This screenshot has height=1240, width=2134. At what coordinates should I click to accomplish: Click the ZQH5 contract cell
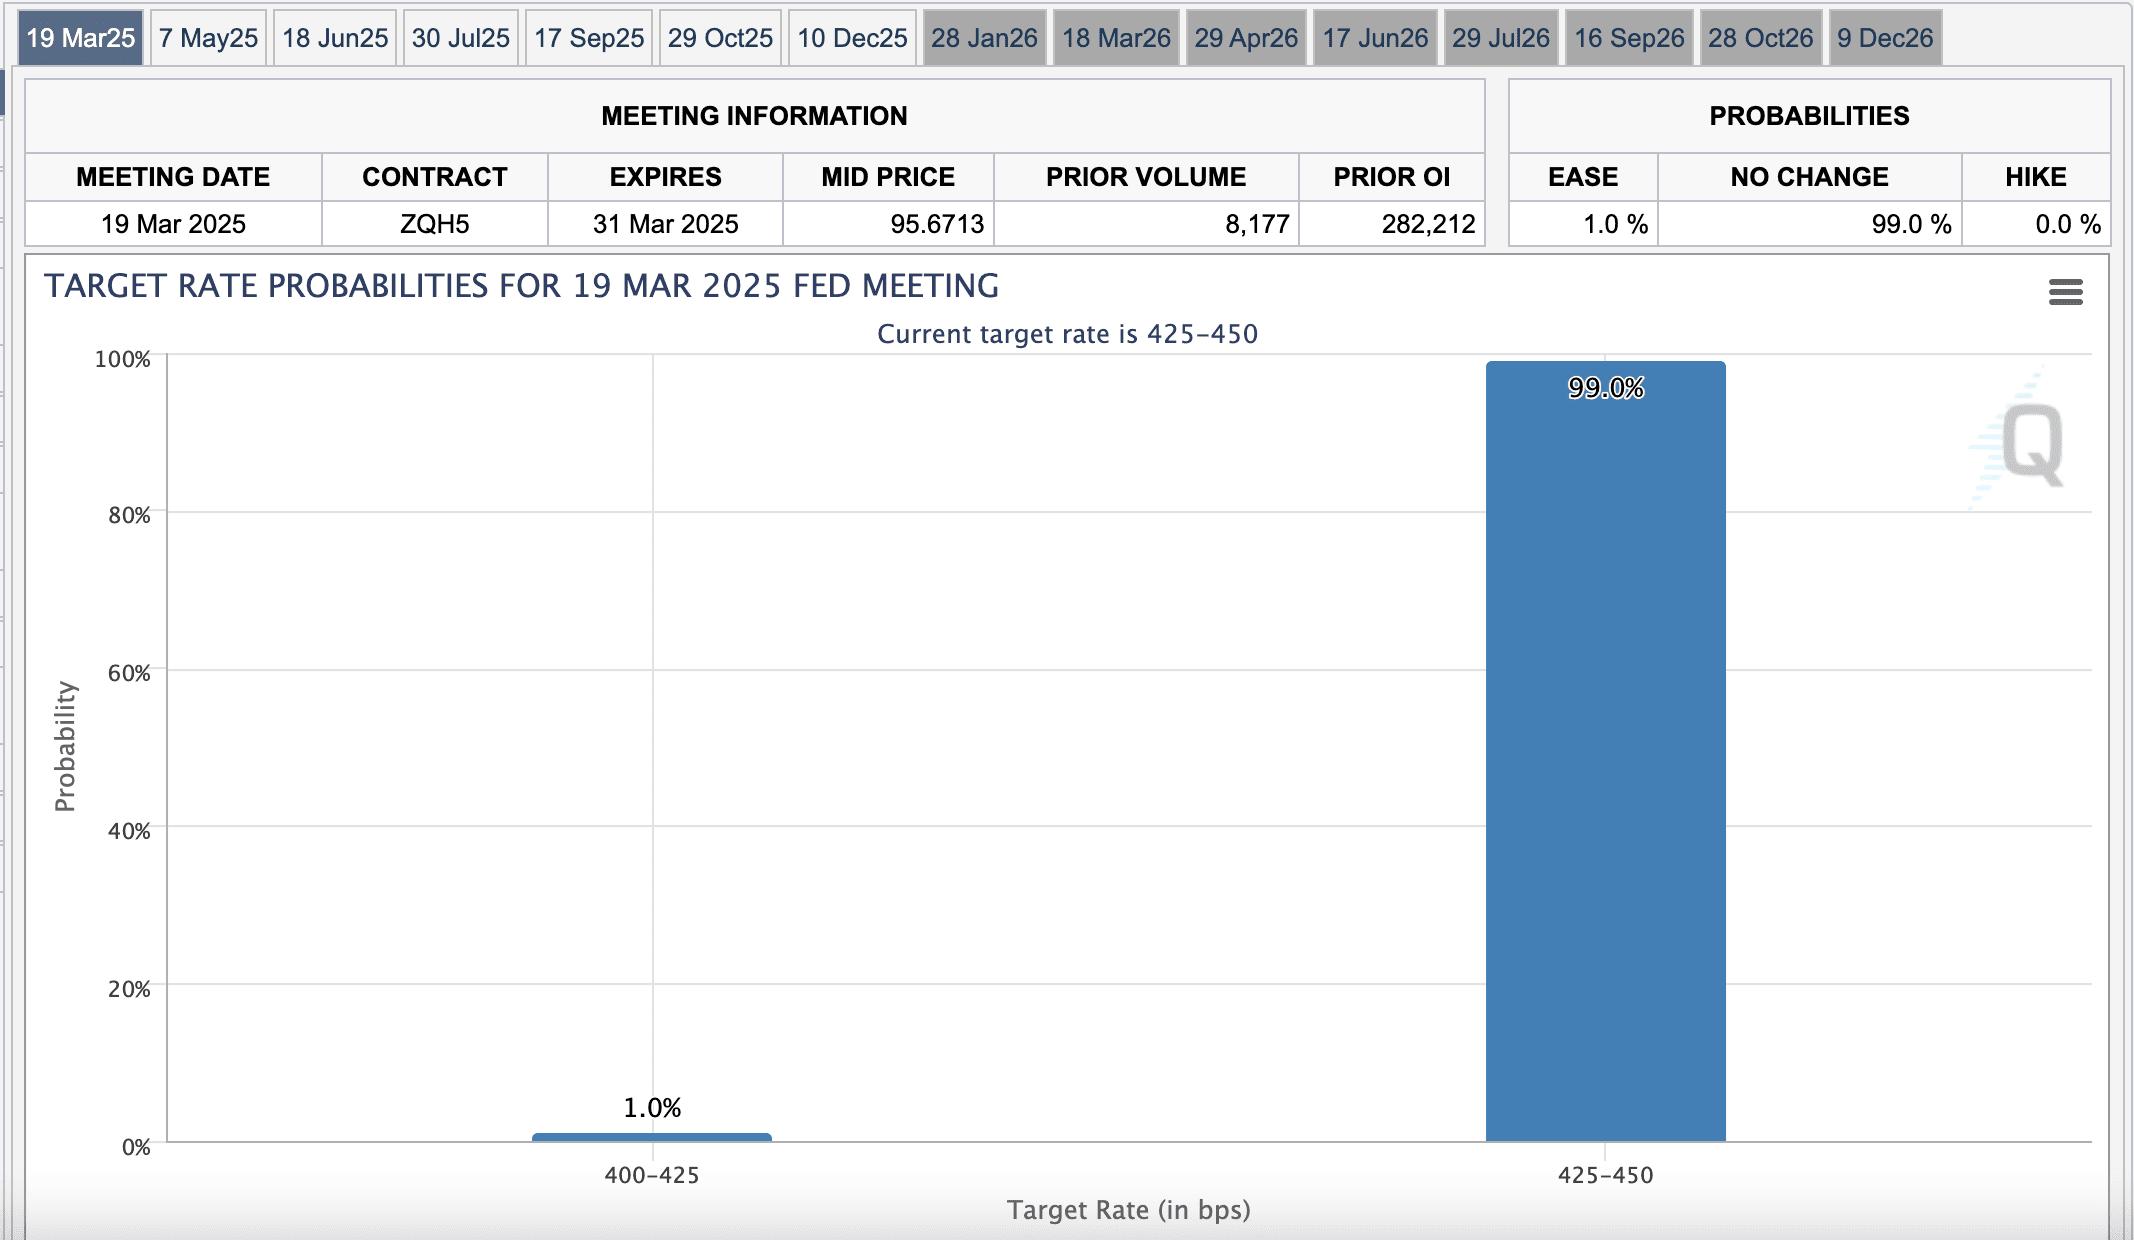pos(434,224)
